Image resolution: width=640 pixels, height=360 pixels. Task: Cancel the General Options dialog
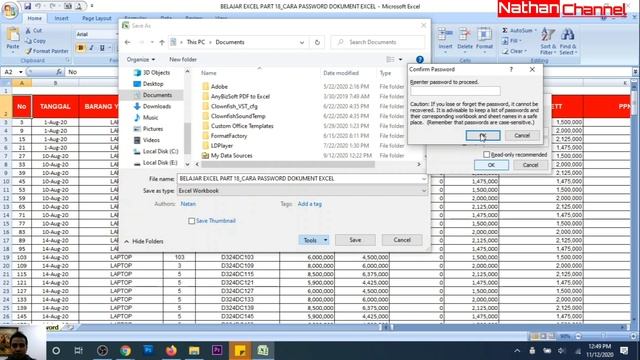click(530, 165)
